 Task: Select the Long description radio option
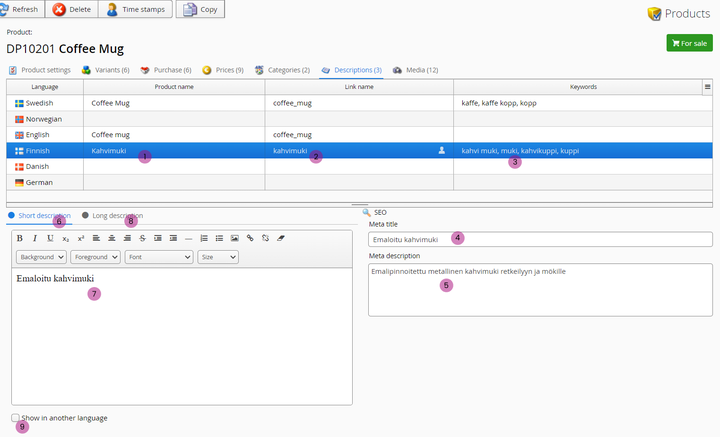pos(86,215)
